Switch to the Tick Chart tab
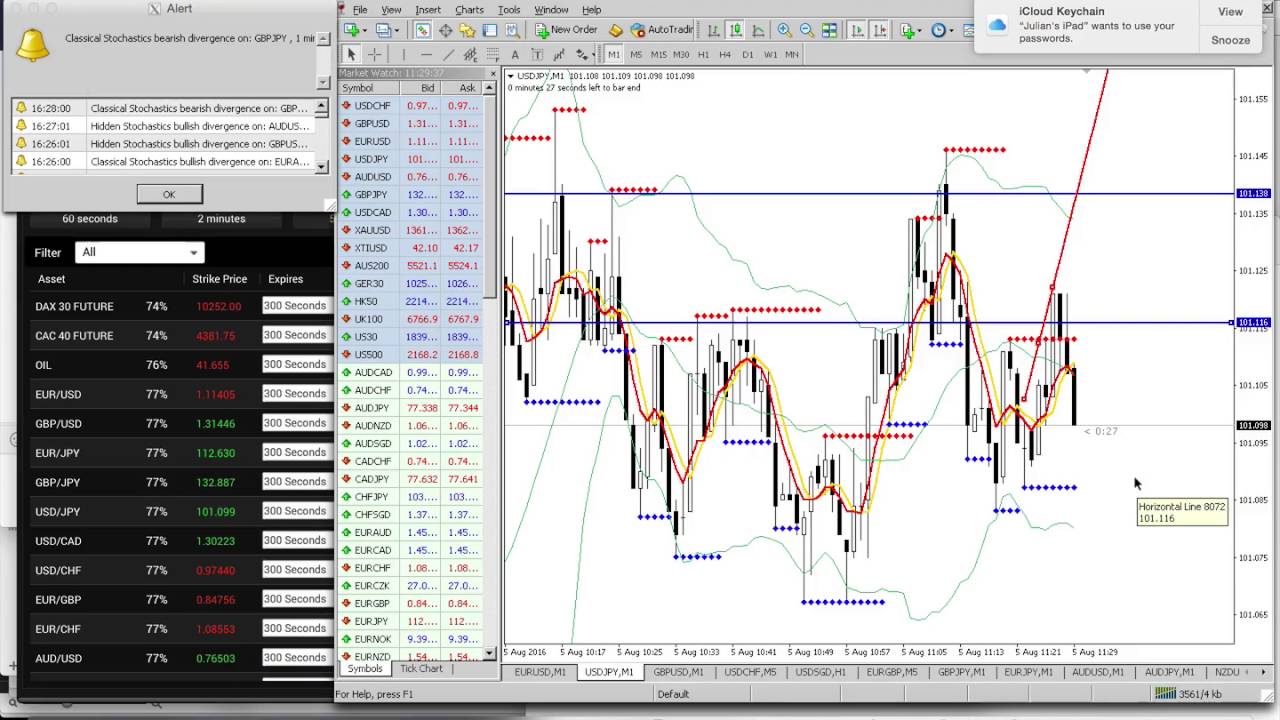This screenshot has width=1280, height=720. click(x=421, y=669)
